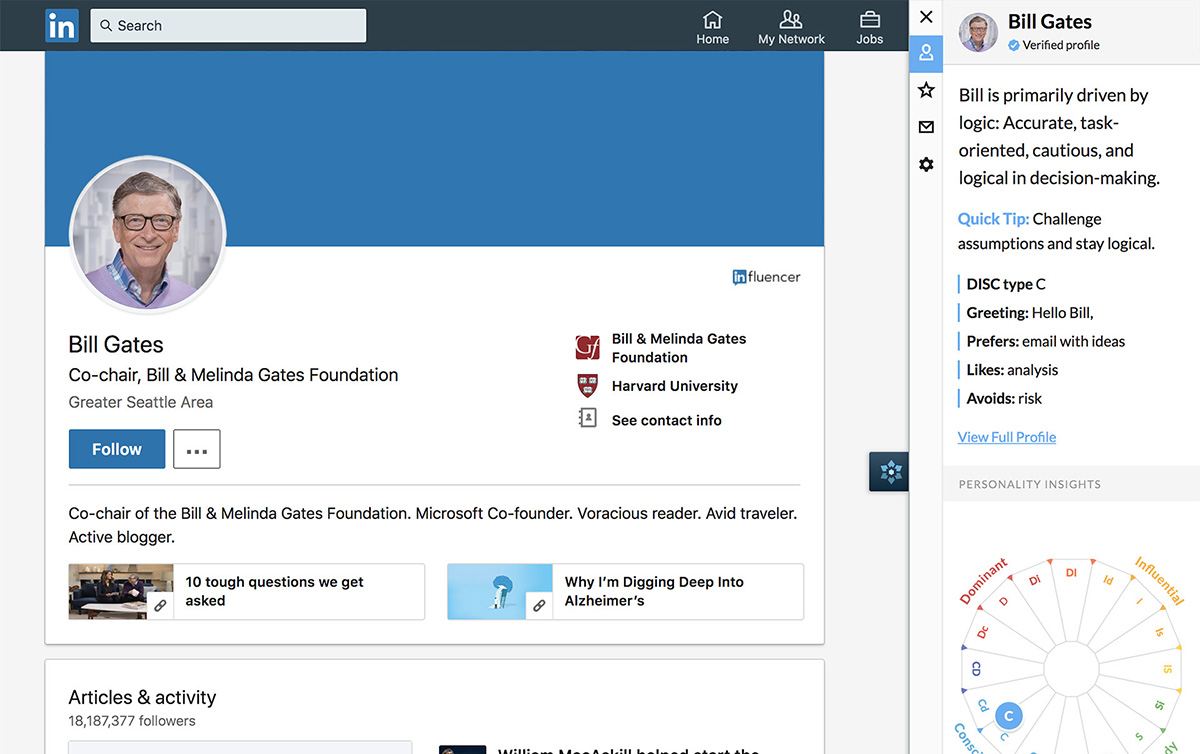Select the Di segment on DISC wheel
The height and width of the screenshot is (754, 1200).
pos(1035,579)
